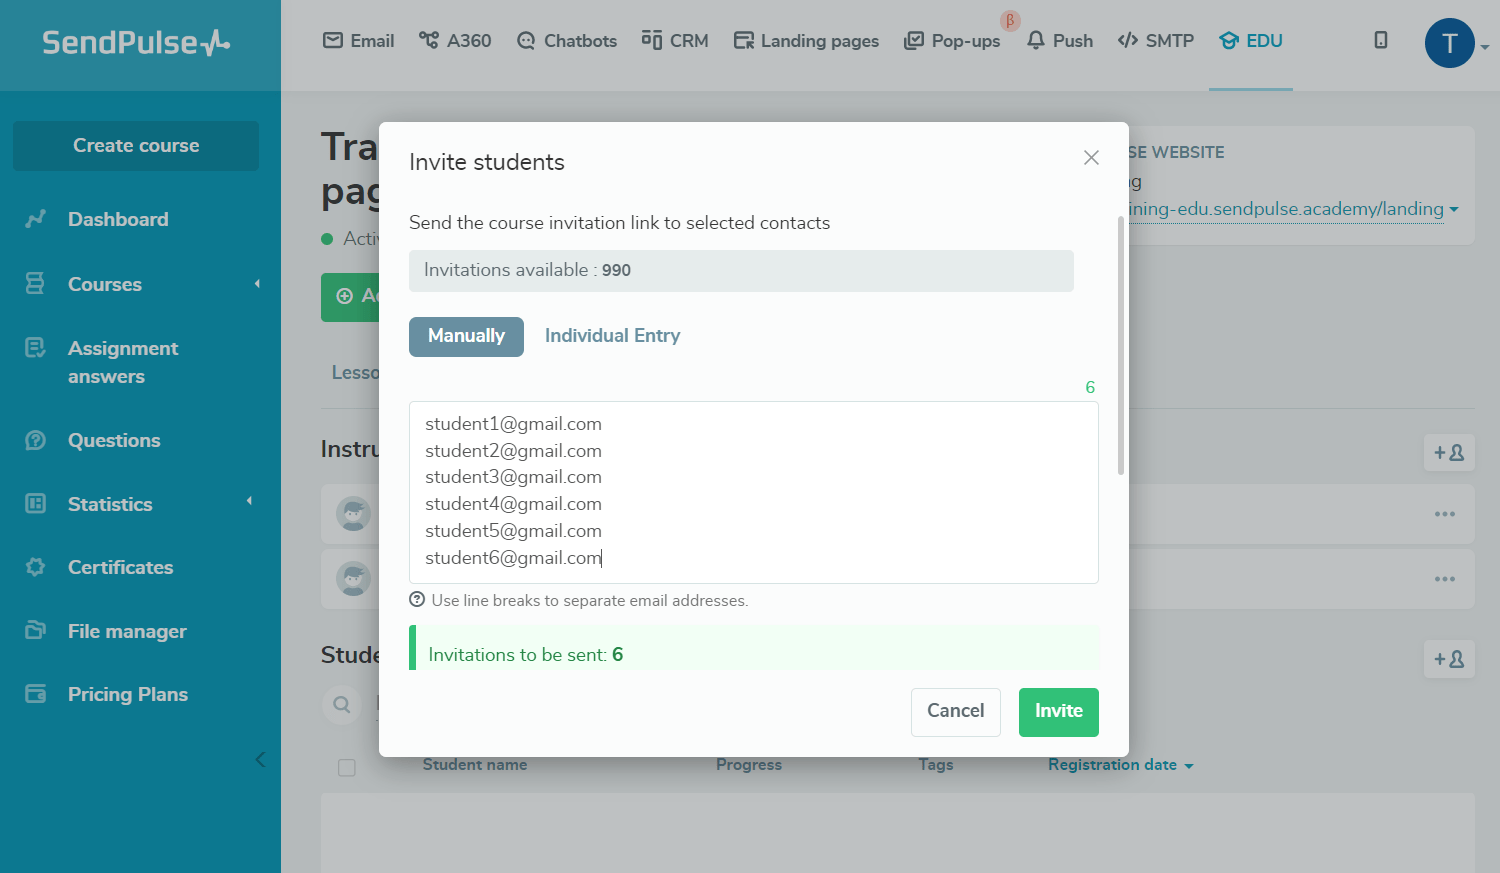The height and width of the screenshot is (873, 1500).
Task: Sort by Registration date dropdown
Action: (x=1120, y=765)
